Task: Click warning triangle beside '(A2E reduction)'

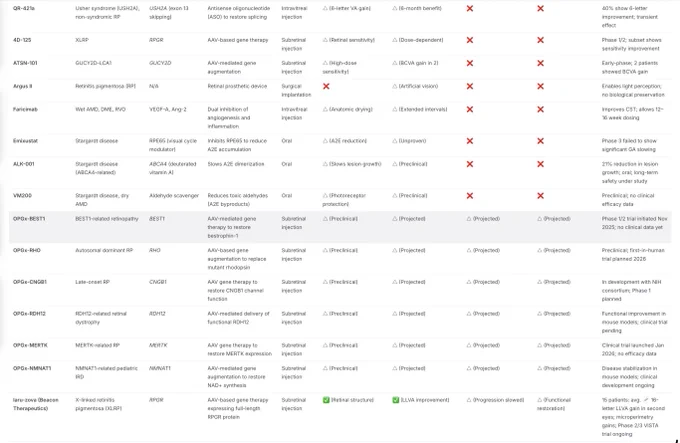Action: point(325,141)
